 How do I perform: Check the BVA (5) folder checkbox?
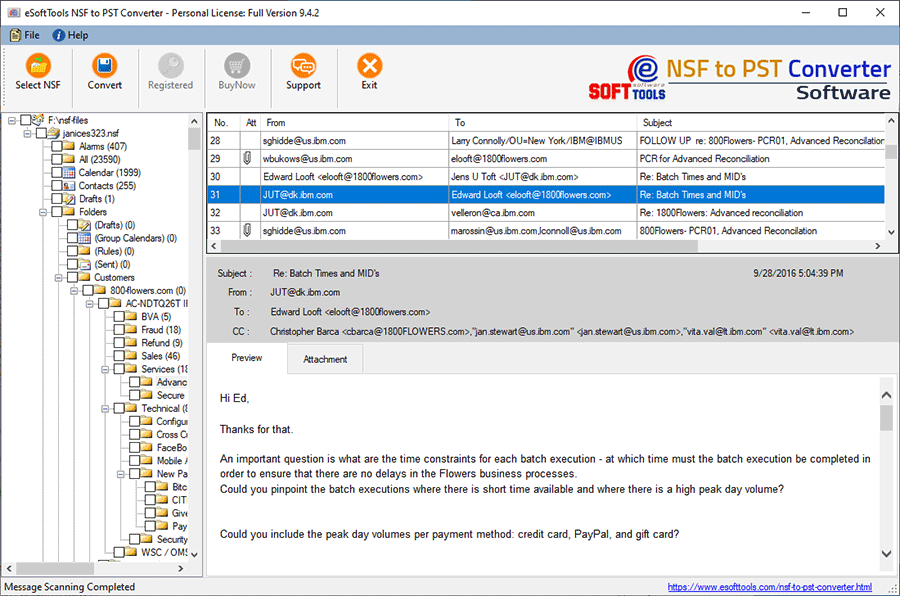click(119, 316)
